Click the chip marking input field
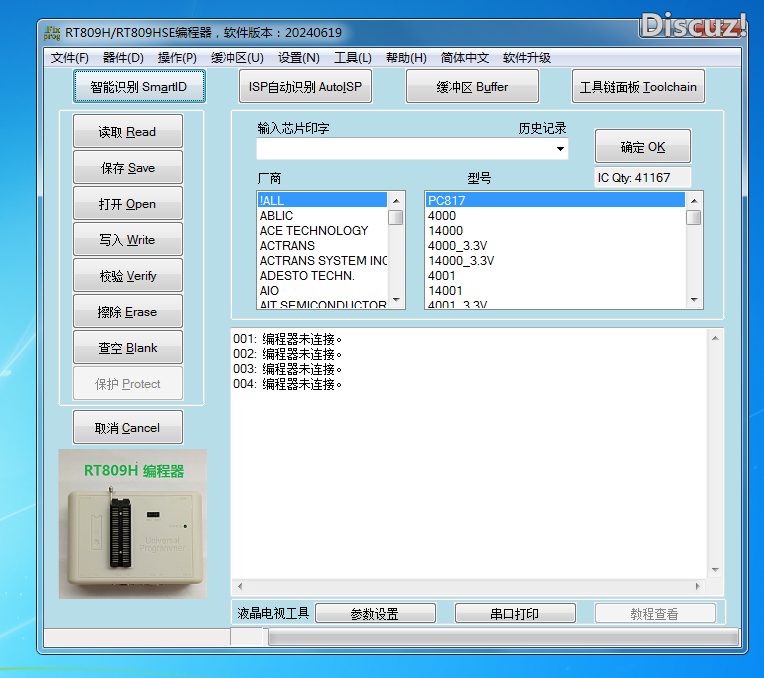The width and height of the screenshot is (764, 678). tap(404, 150)
